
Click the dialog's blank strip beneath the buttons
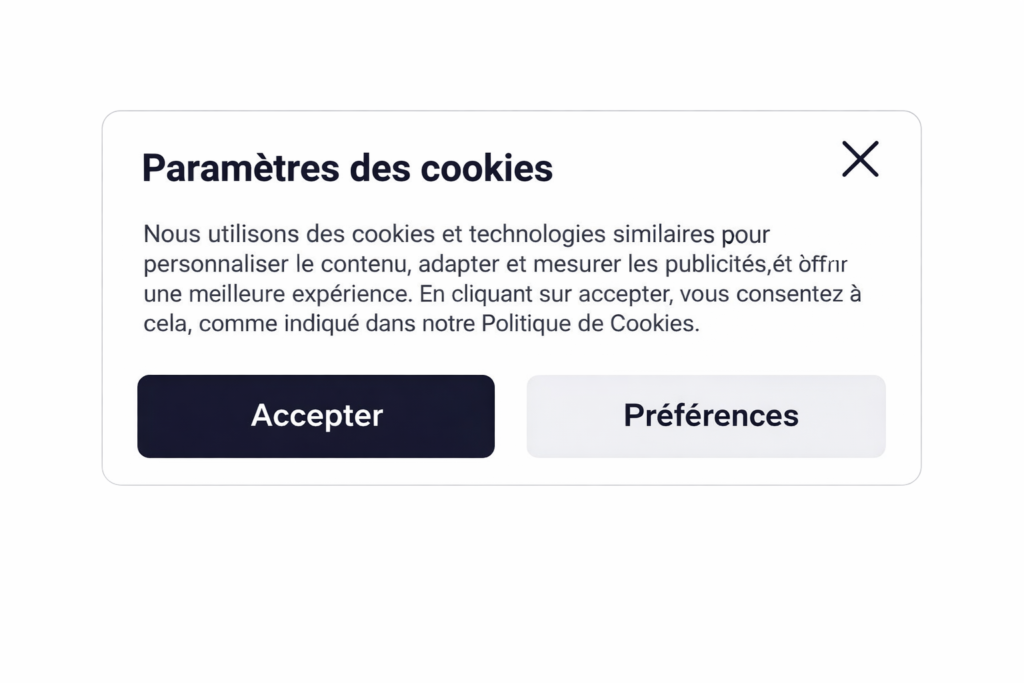click(512, 471)
